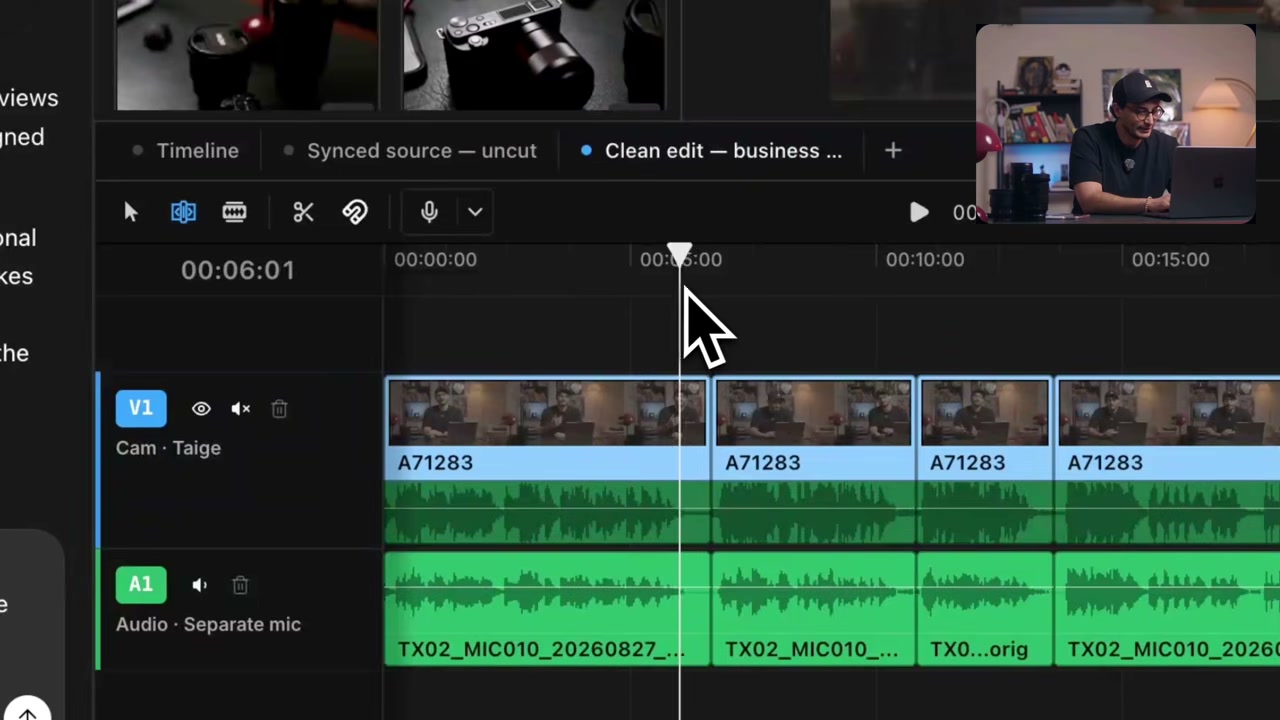The image size is (1280, 720).
Task: Mute the A1 Separate mic track
Action: [200, 585]
